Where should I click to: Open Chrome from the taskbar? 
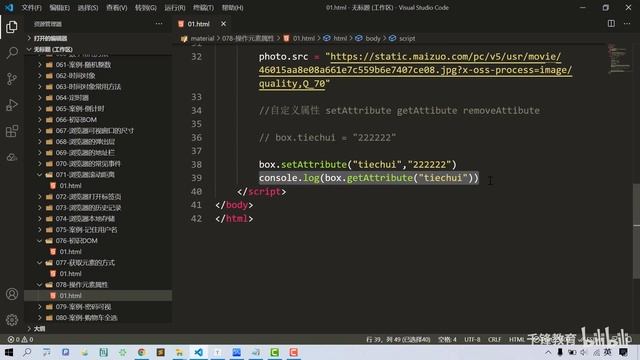141,352
